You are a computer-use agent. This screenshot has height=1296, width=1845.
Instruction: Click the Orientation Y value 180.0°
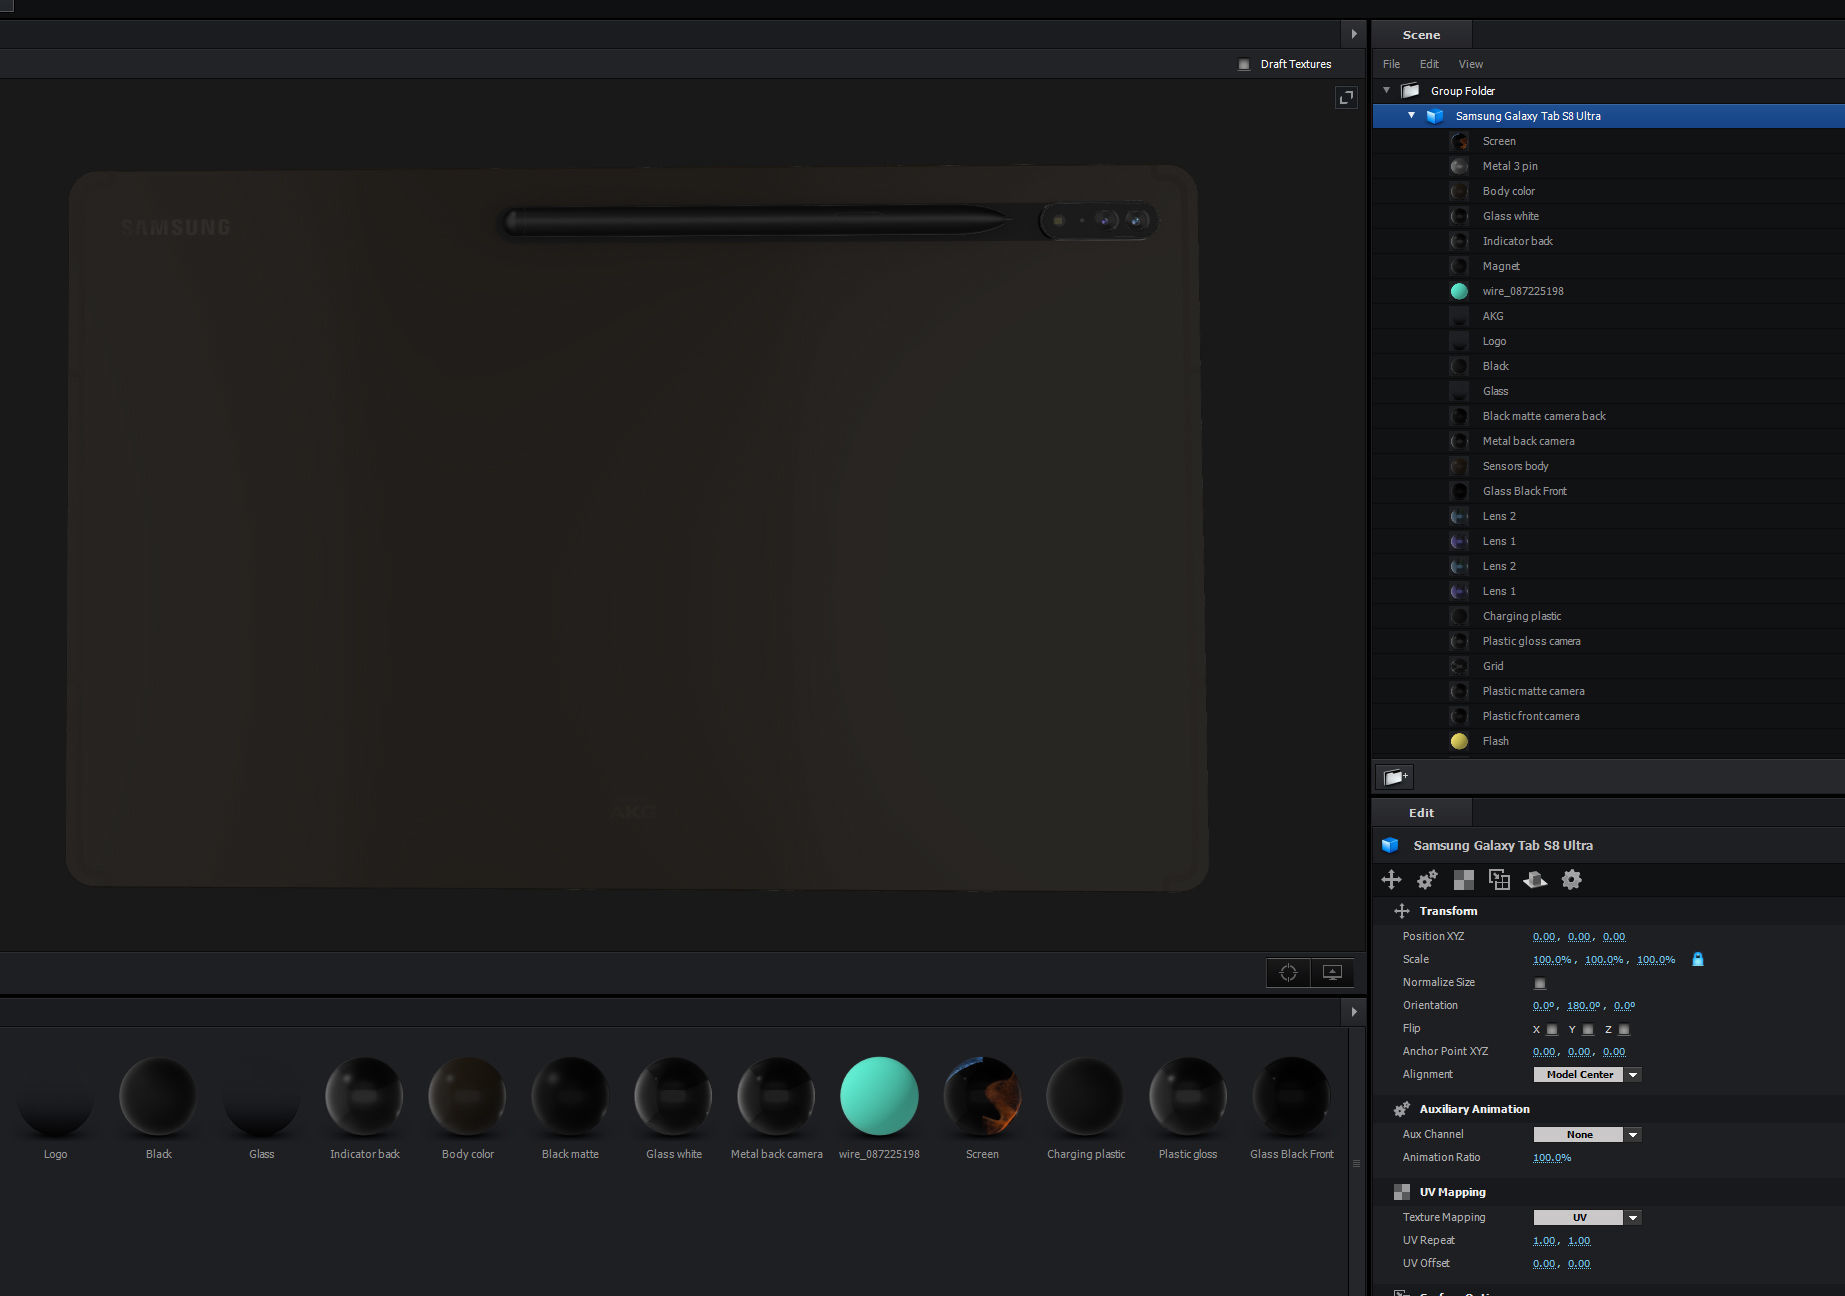(x=1584, y=1006)
